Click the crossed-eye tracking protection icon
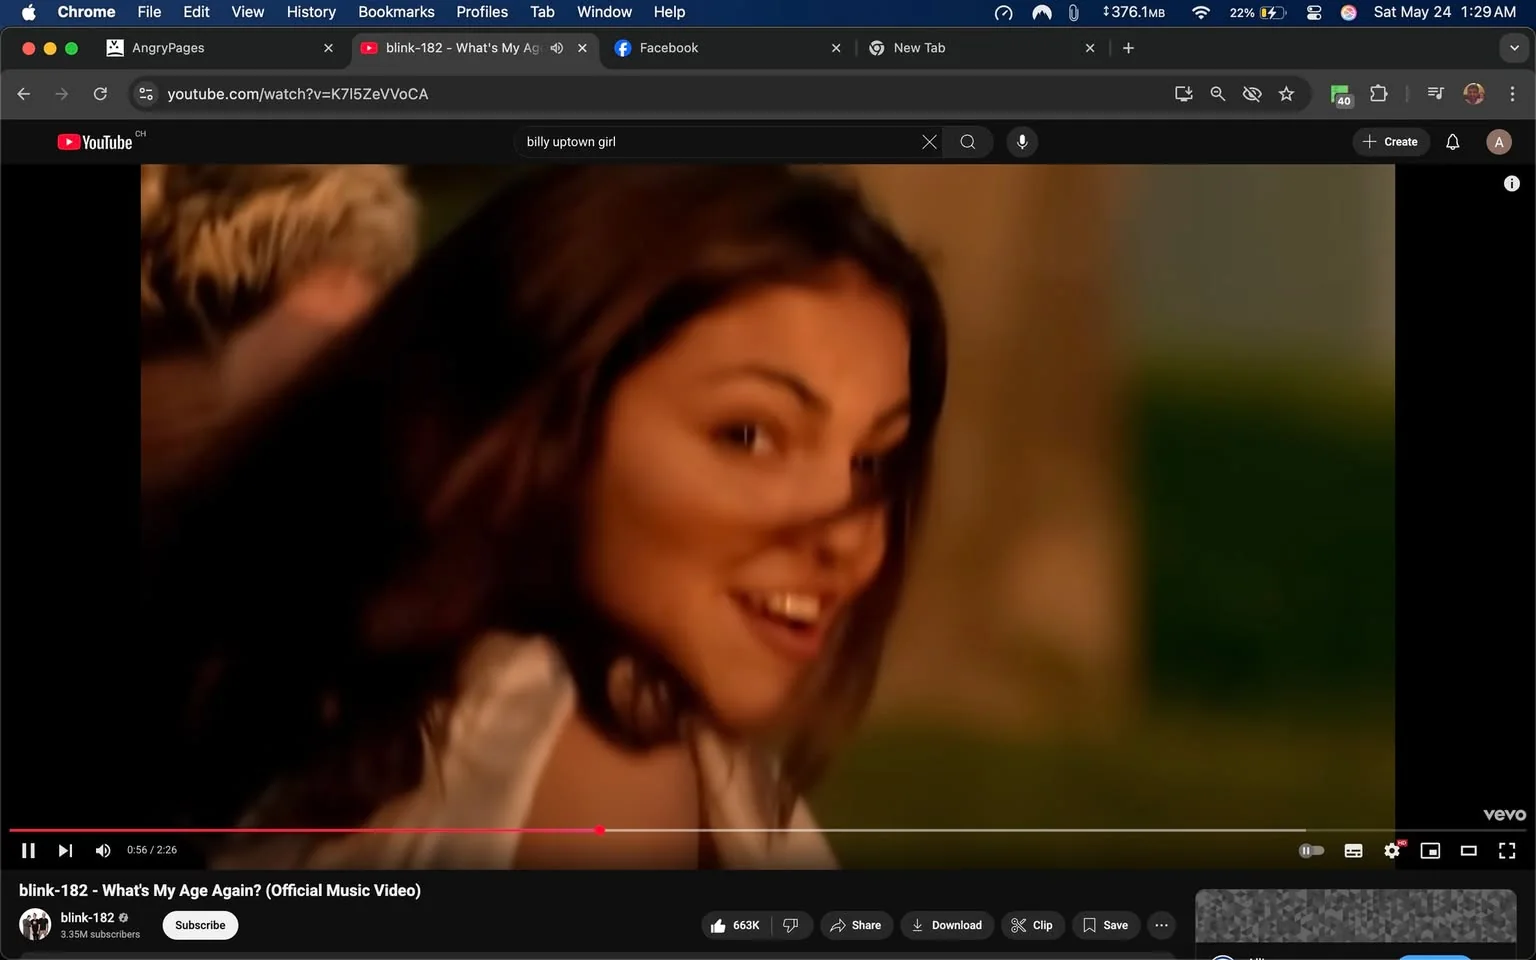This screenshot has height=960, width=1536. [1251, 94]
